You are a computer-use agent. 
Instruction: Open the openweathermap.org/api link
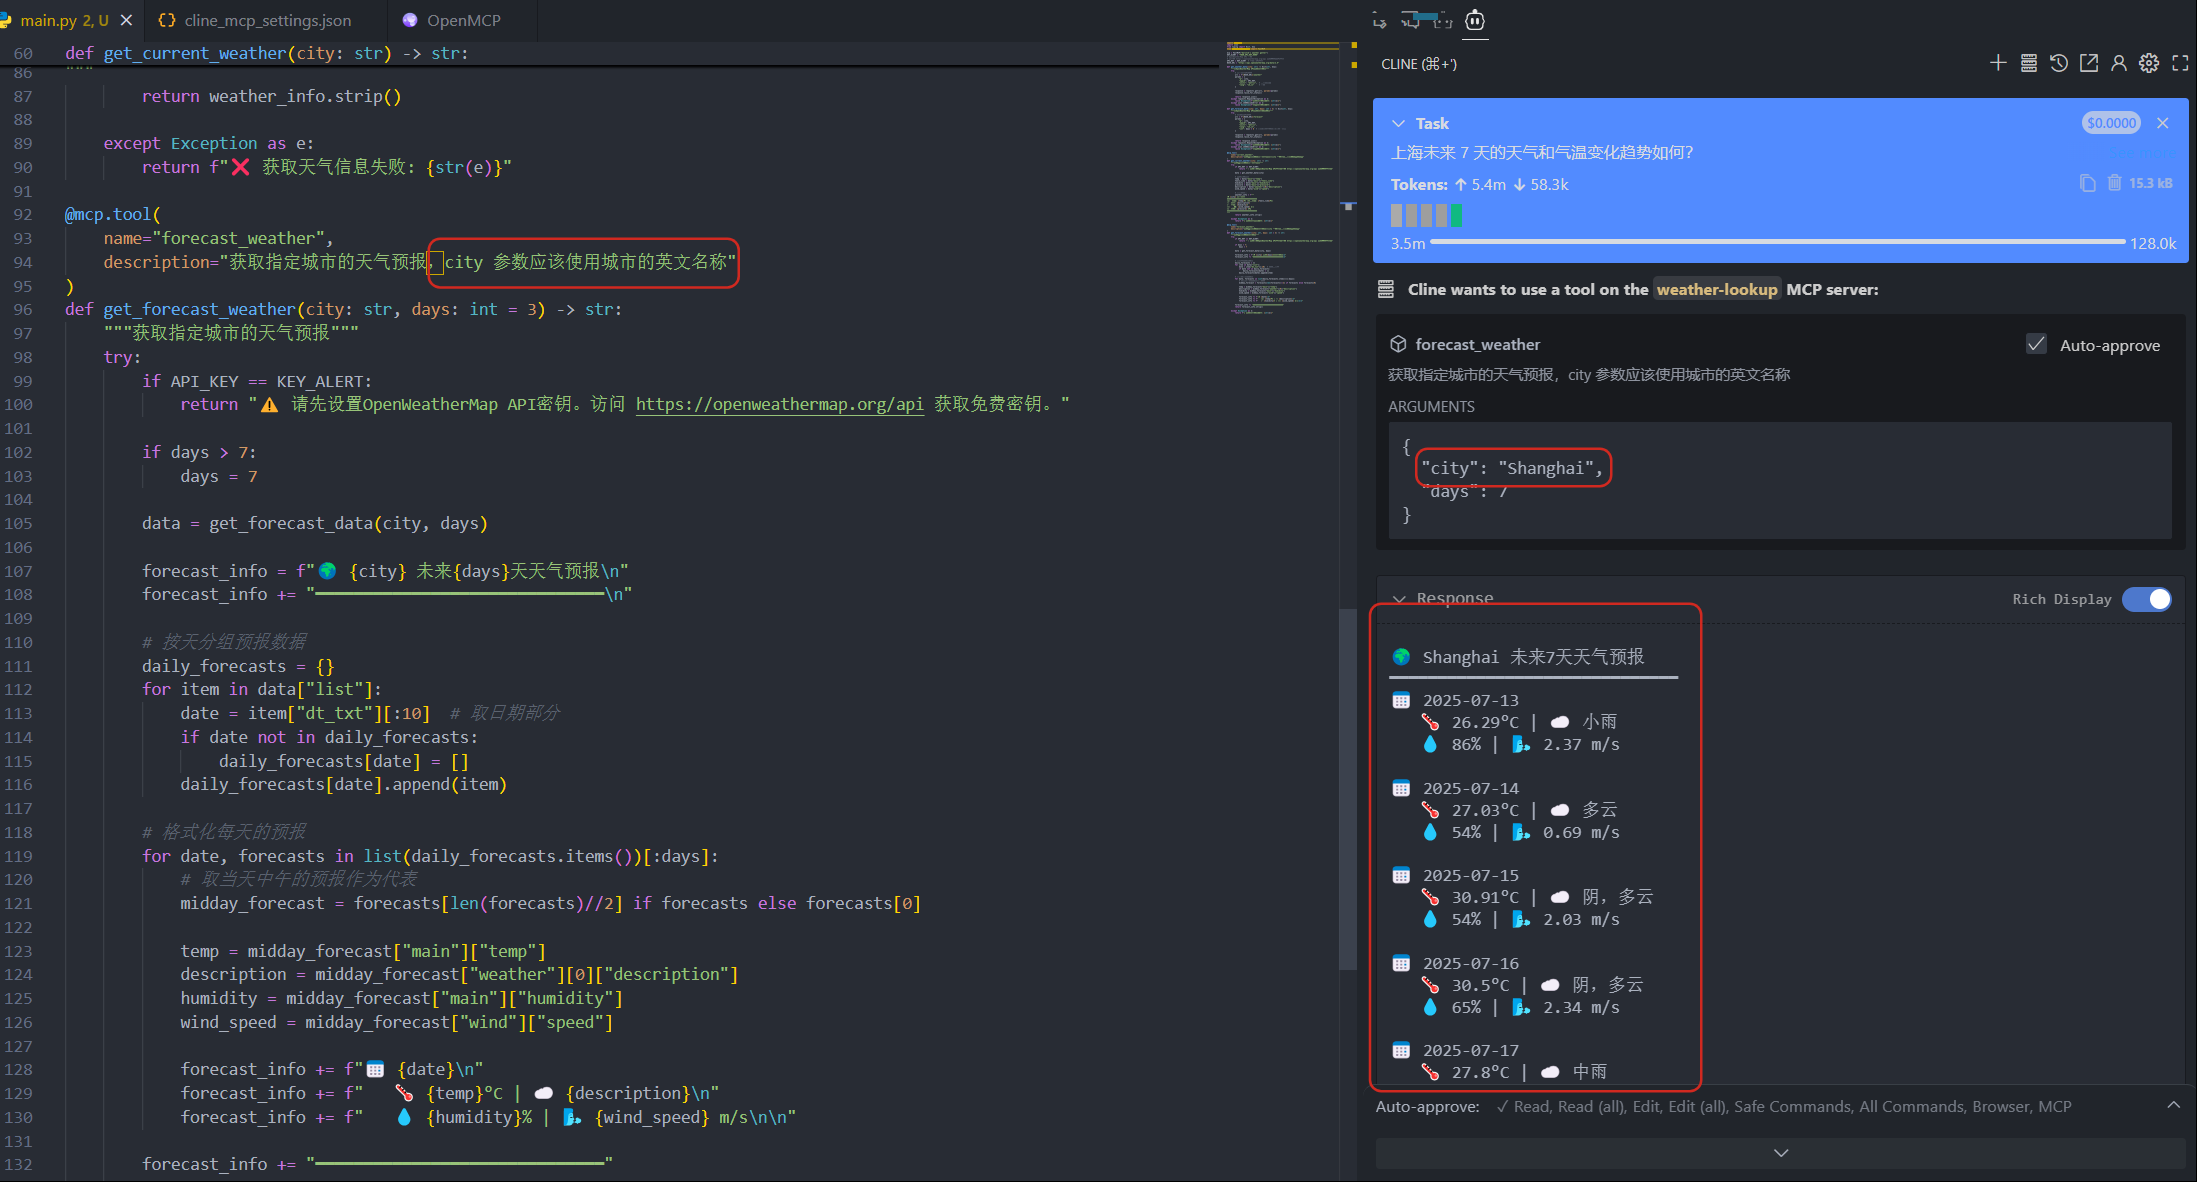click(779, 404)
